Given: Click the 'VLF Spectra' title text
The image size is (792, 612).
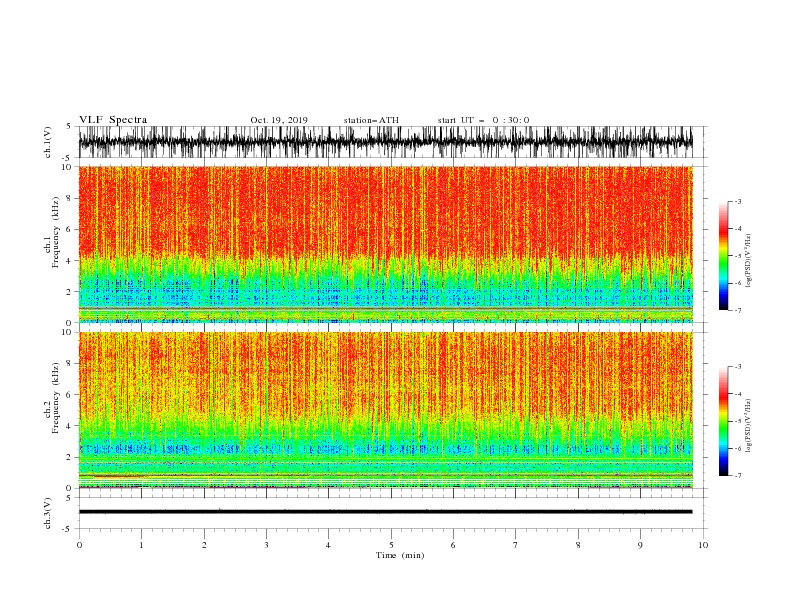Looking at the screenshot, I should click(113, 120).
